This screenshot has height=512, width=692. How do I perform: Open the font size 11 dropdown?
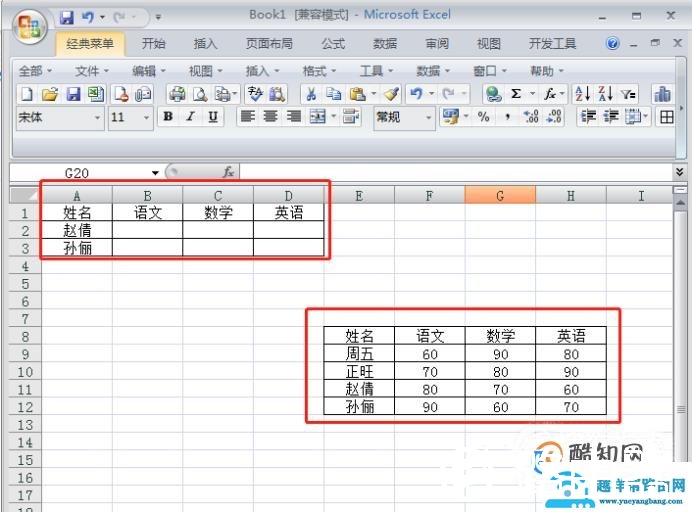click(x=146, y=118)
